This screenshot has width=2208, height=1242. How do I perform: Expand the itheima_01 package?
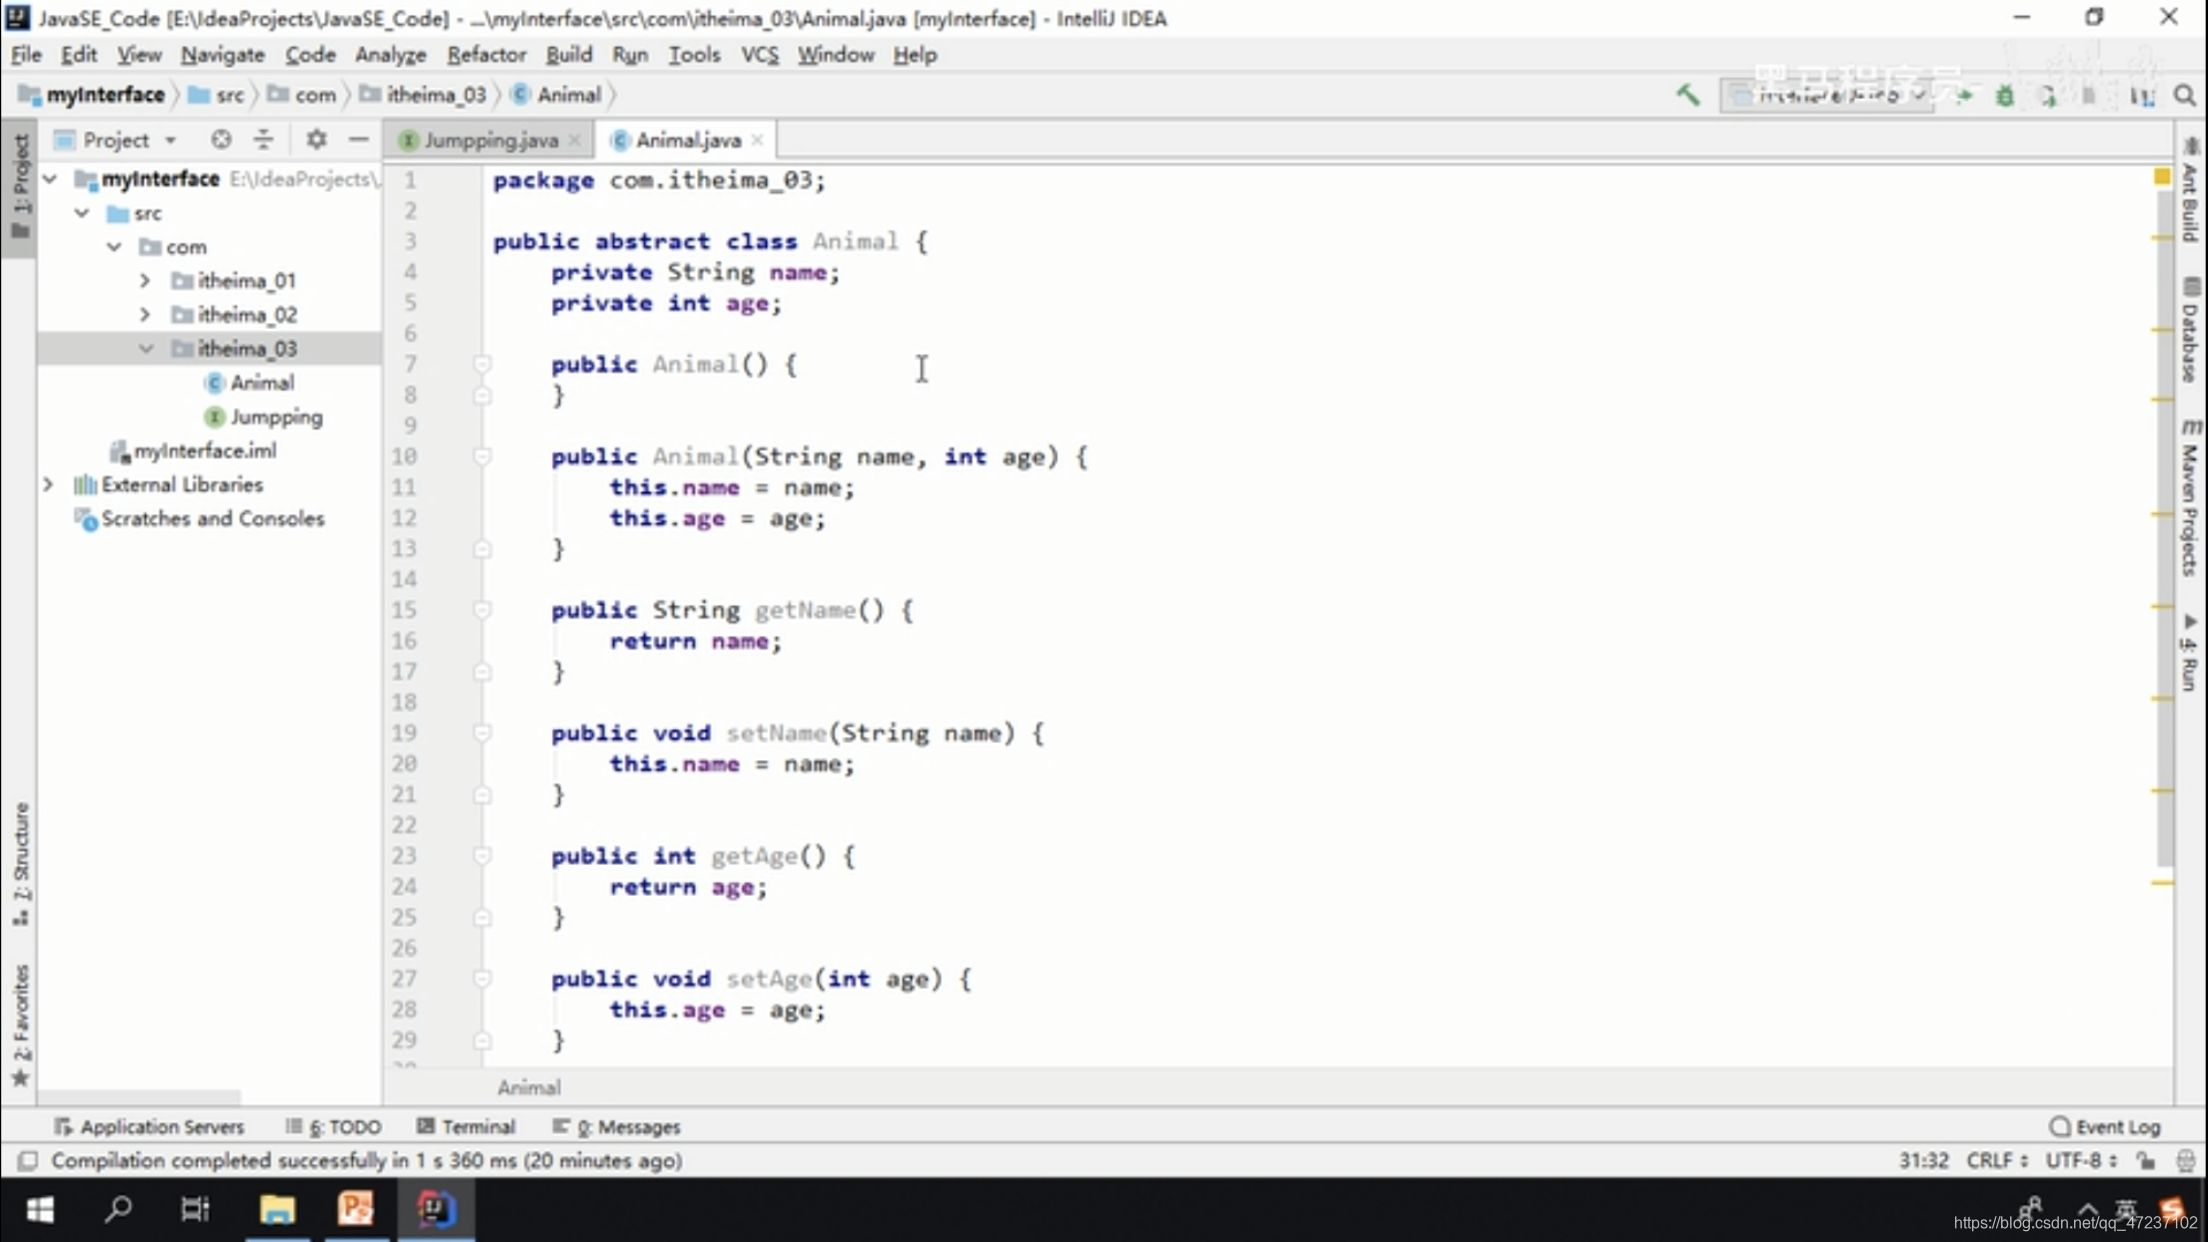click(146, 281)
